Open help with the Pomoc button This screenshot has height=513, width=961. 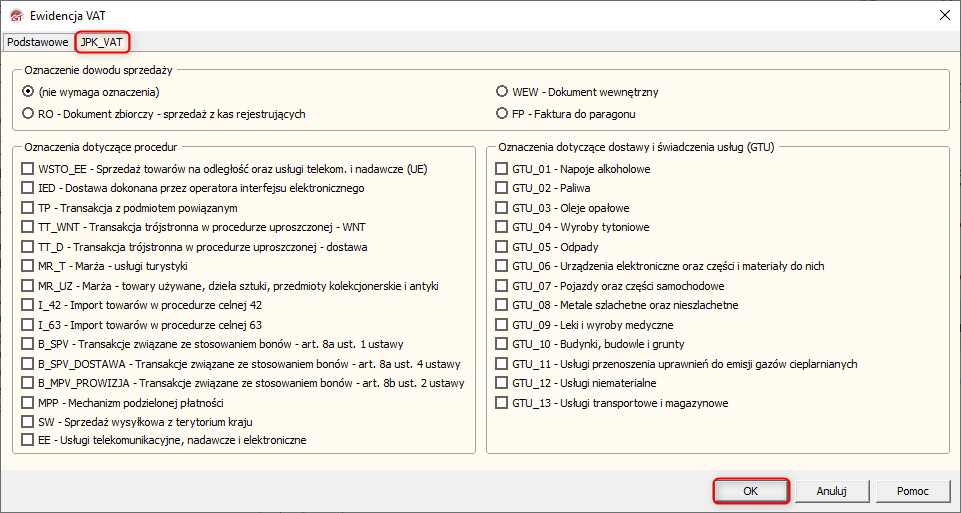(x=912, y=491)
